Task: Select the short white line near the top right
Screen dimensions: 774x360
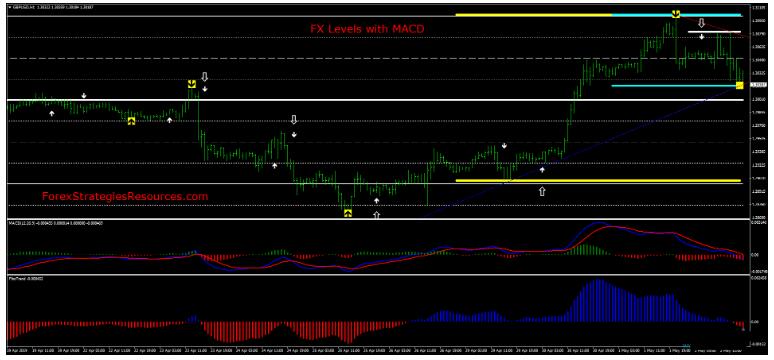Action: tap(714, 32)
